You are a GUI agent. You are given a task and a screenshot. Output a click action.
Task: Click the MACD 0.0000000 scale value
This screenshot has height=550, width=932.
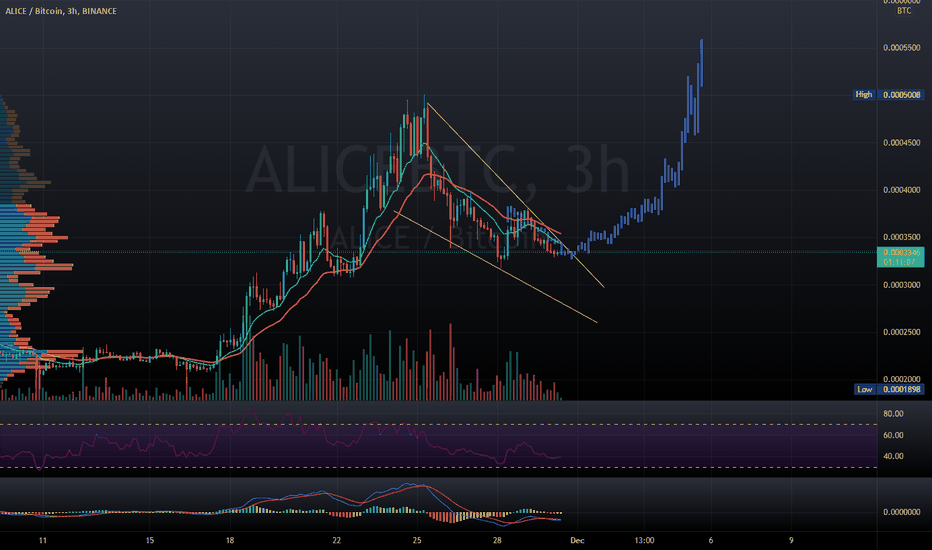[x=902, y=511]
